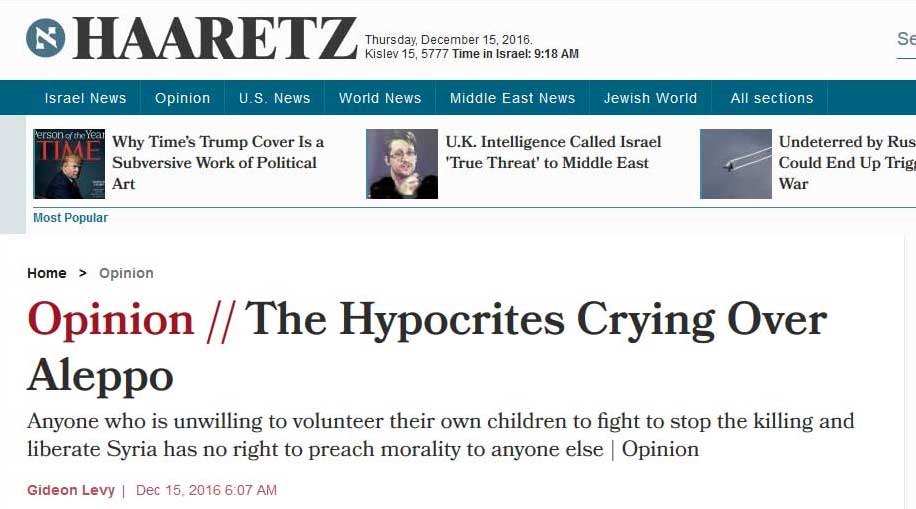The width and height of the screenshot is (916, 509).
Task: Expand the All sections menu
Action: [x=771, y=98]
